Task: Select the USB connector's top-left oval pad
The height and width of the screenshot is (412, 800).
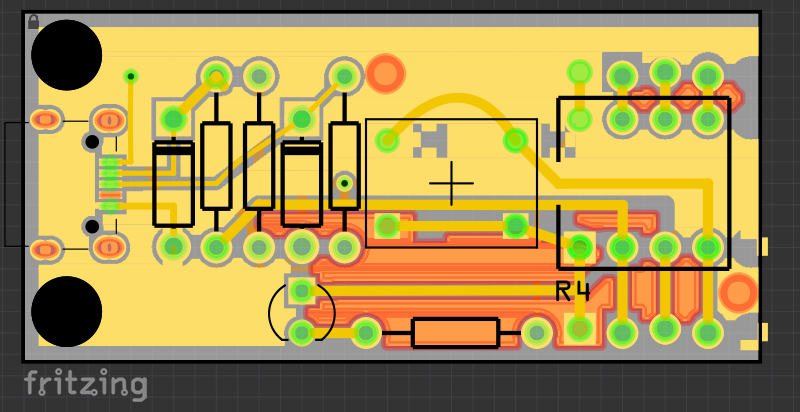Action: (42, 120)
